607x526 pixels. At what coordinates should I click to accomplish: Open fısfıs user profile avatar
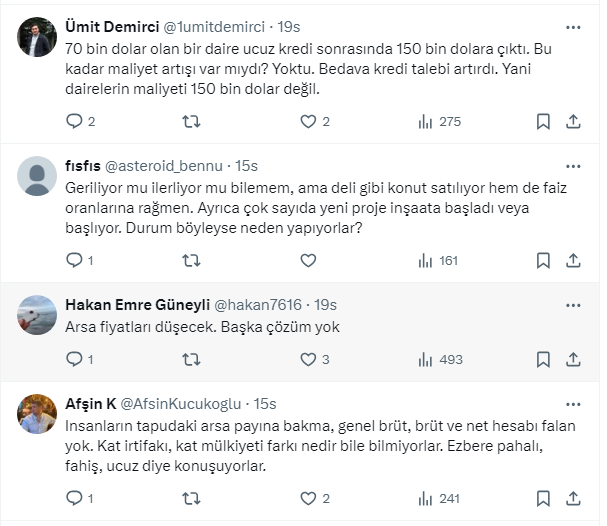point(38,178)
